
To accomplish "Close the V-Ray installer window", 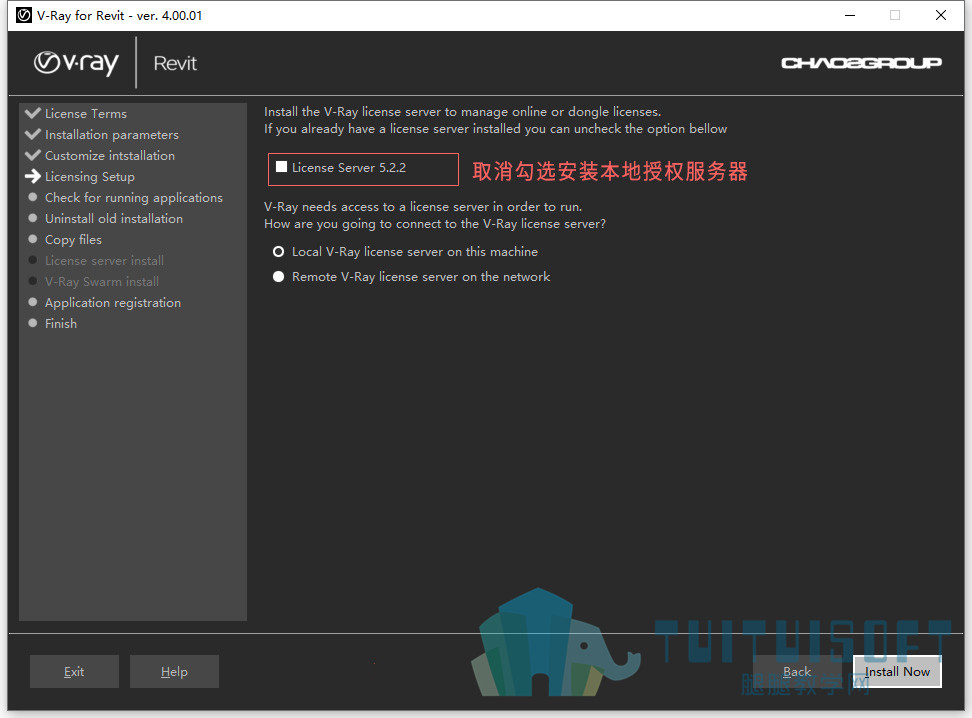I will (x=940, y=16).
